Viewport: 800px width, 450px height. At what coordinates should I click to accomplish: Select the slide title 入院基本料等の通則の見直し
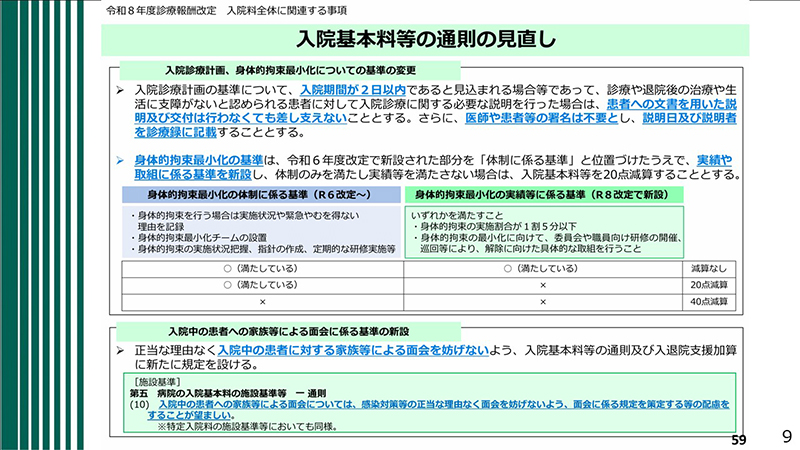coord(427,40)
